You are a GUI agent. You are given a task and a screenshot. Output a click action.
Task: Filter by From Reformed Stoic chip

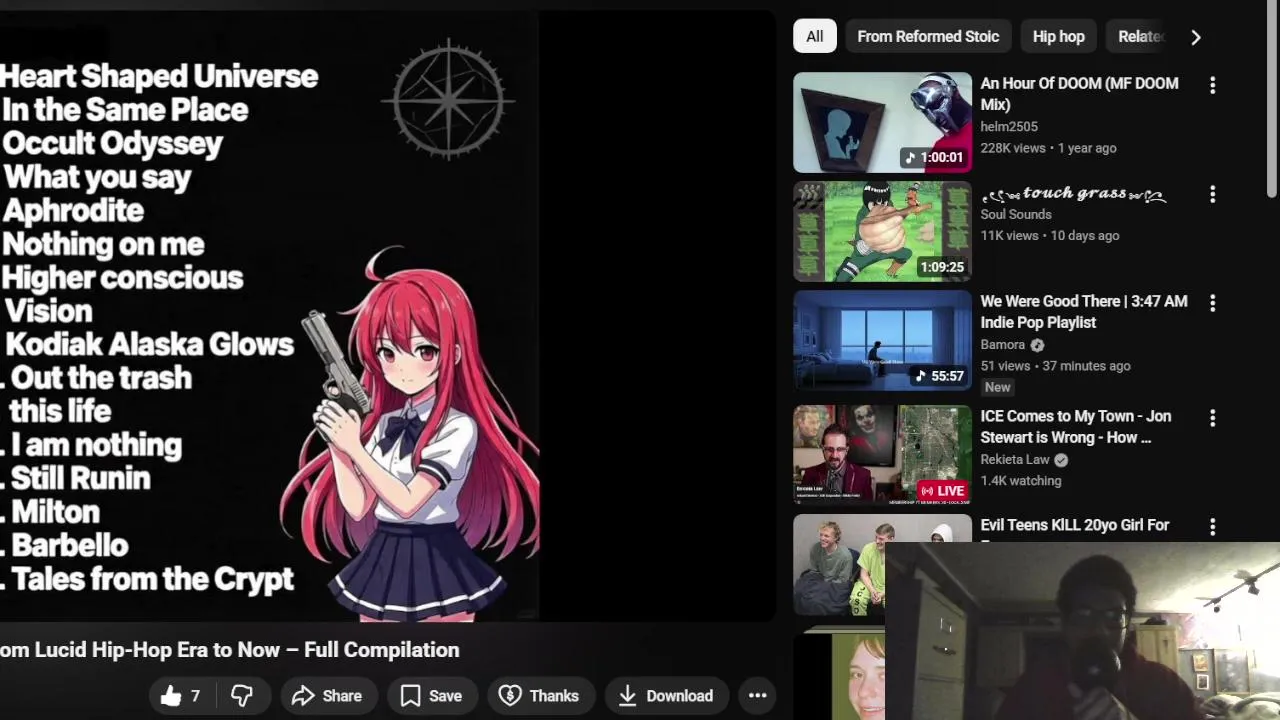click(928, 36)
